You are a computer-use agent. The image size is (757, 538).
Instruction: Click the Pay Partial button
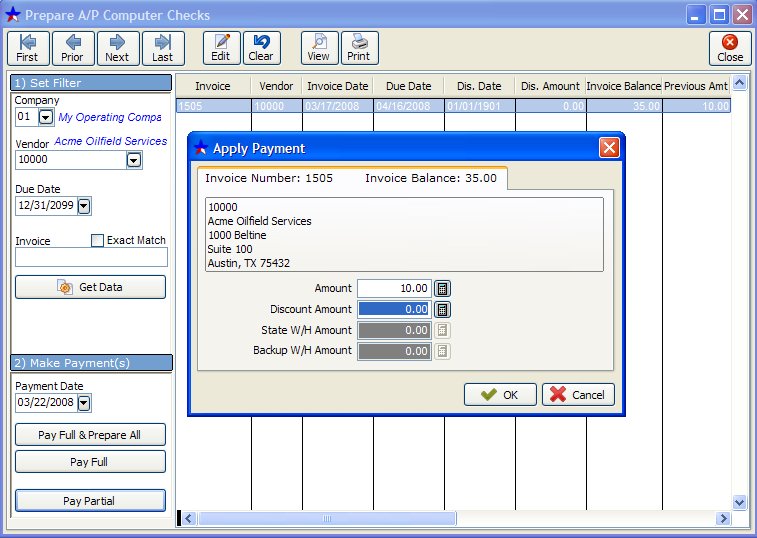(90, 500)
